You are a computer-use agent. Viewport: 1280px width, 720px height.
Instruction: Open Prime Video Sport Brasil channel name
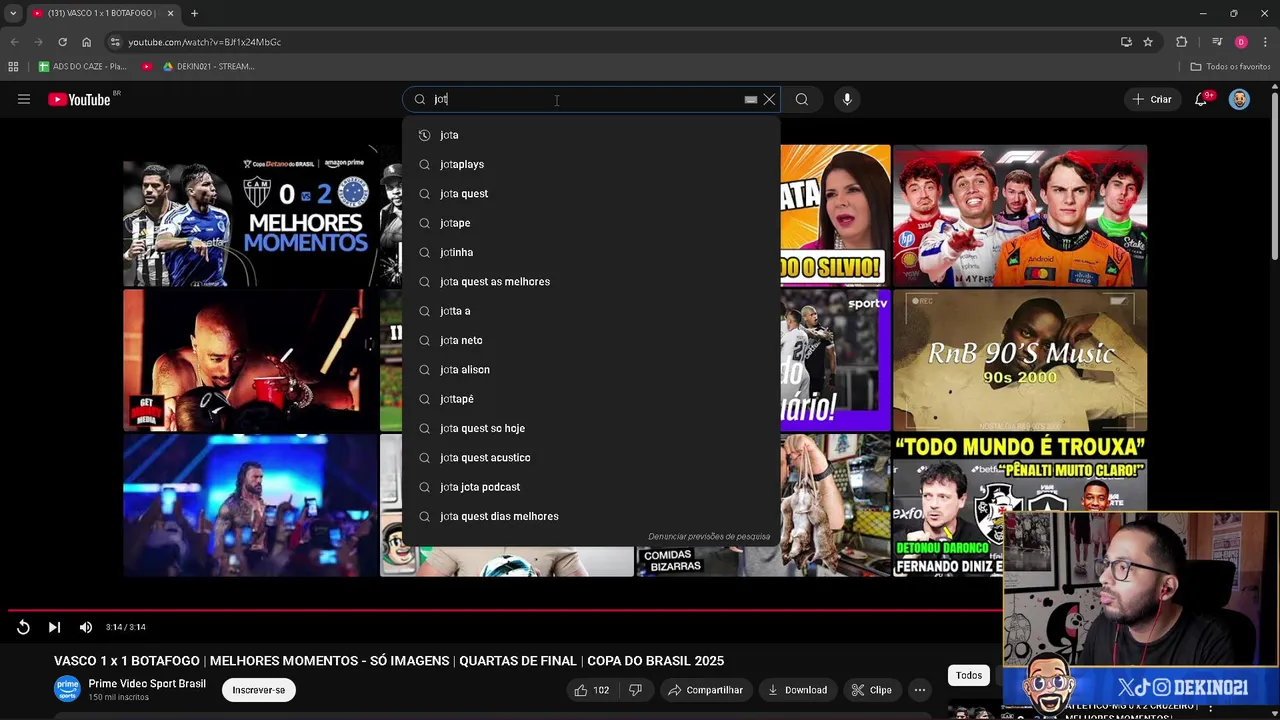(x=147, y=684)
